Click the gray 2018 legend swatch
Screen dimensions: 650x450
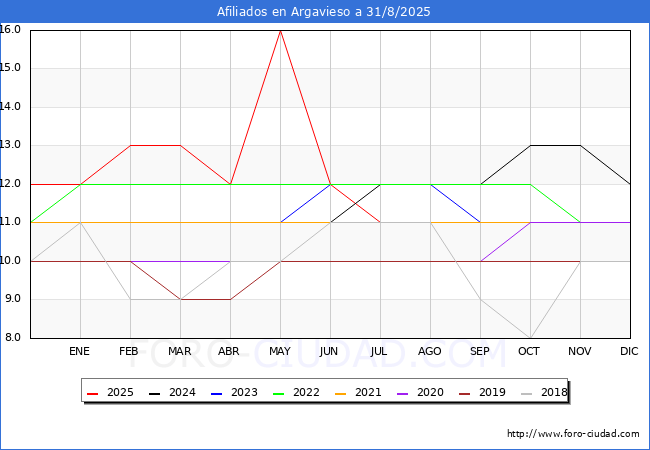coord(526,393)
